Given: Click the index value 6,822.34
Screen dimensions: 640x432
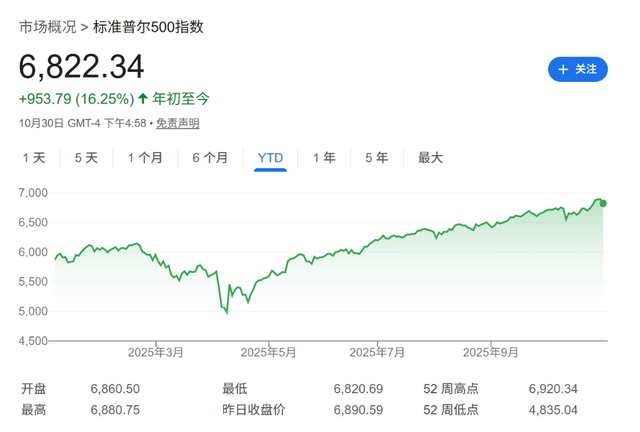Looking at the screenshot, I should click(x=81, y=67).
